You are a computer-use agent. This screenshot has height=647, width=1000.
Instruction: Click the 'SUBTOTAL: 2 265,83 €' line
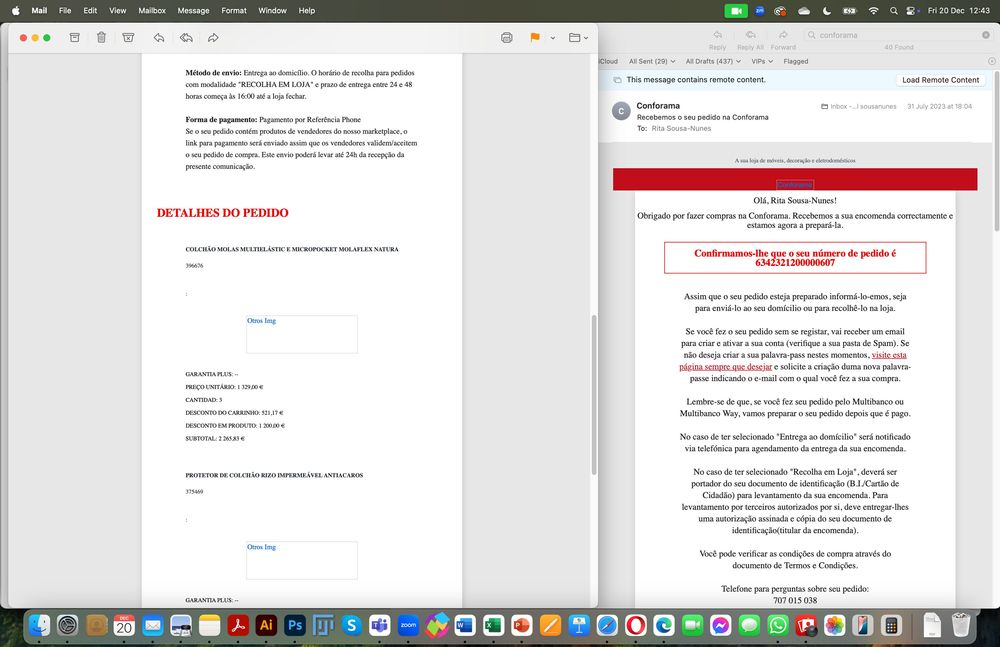pos(215,438)
